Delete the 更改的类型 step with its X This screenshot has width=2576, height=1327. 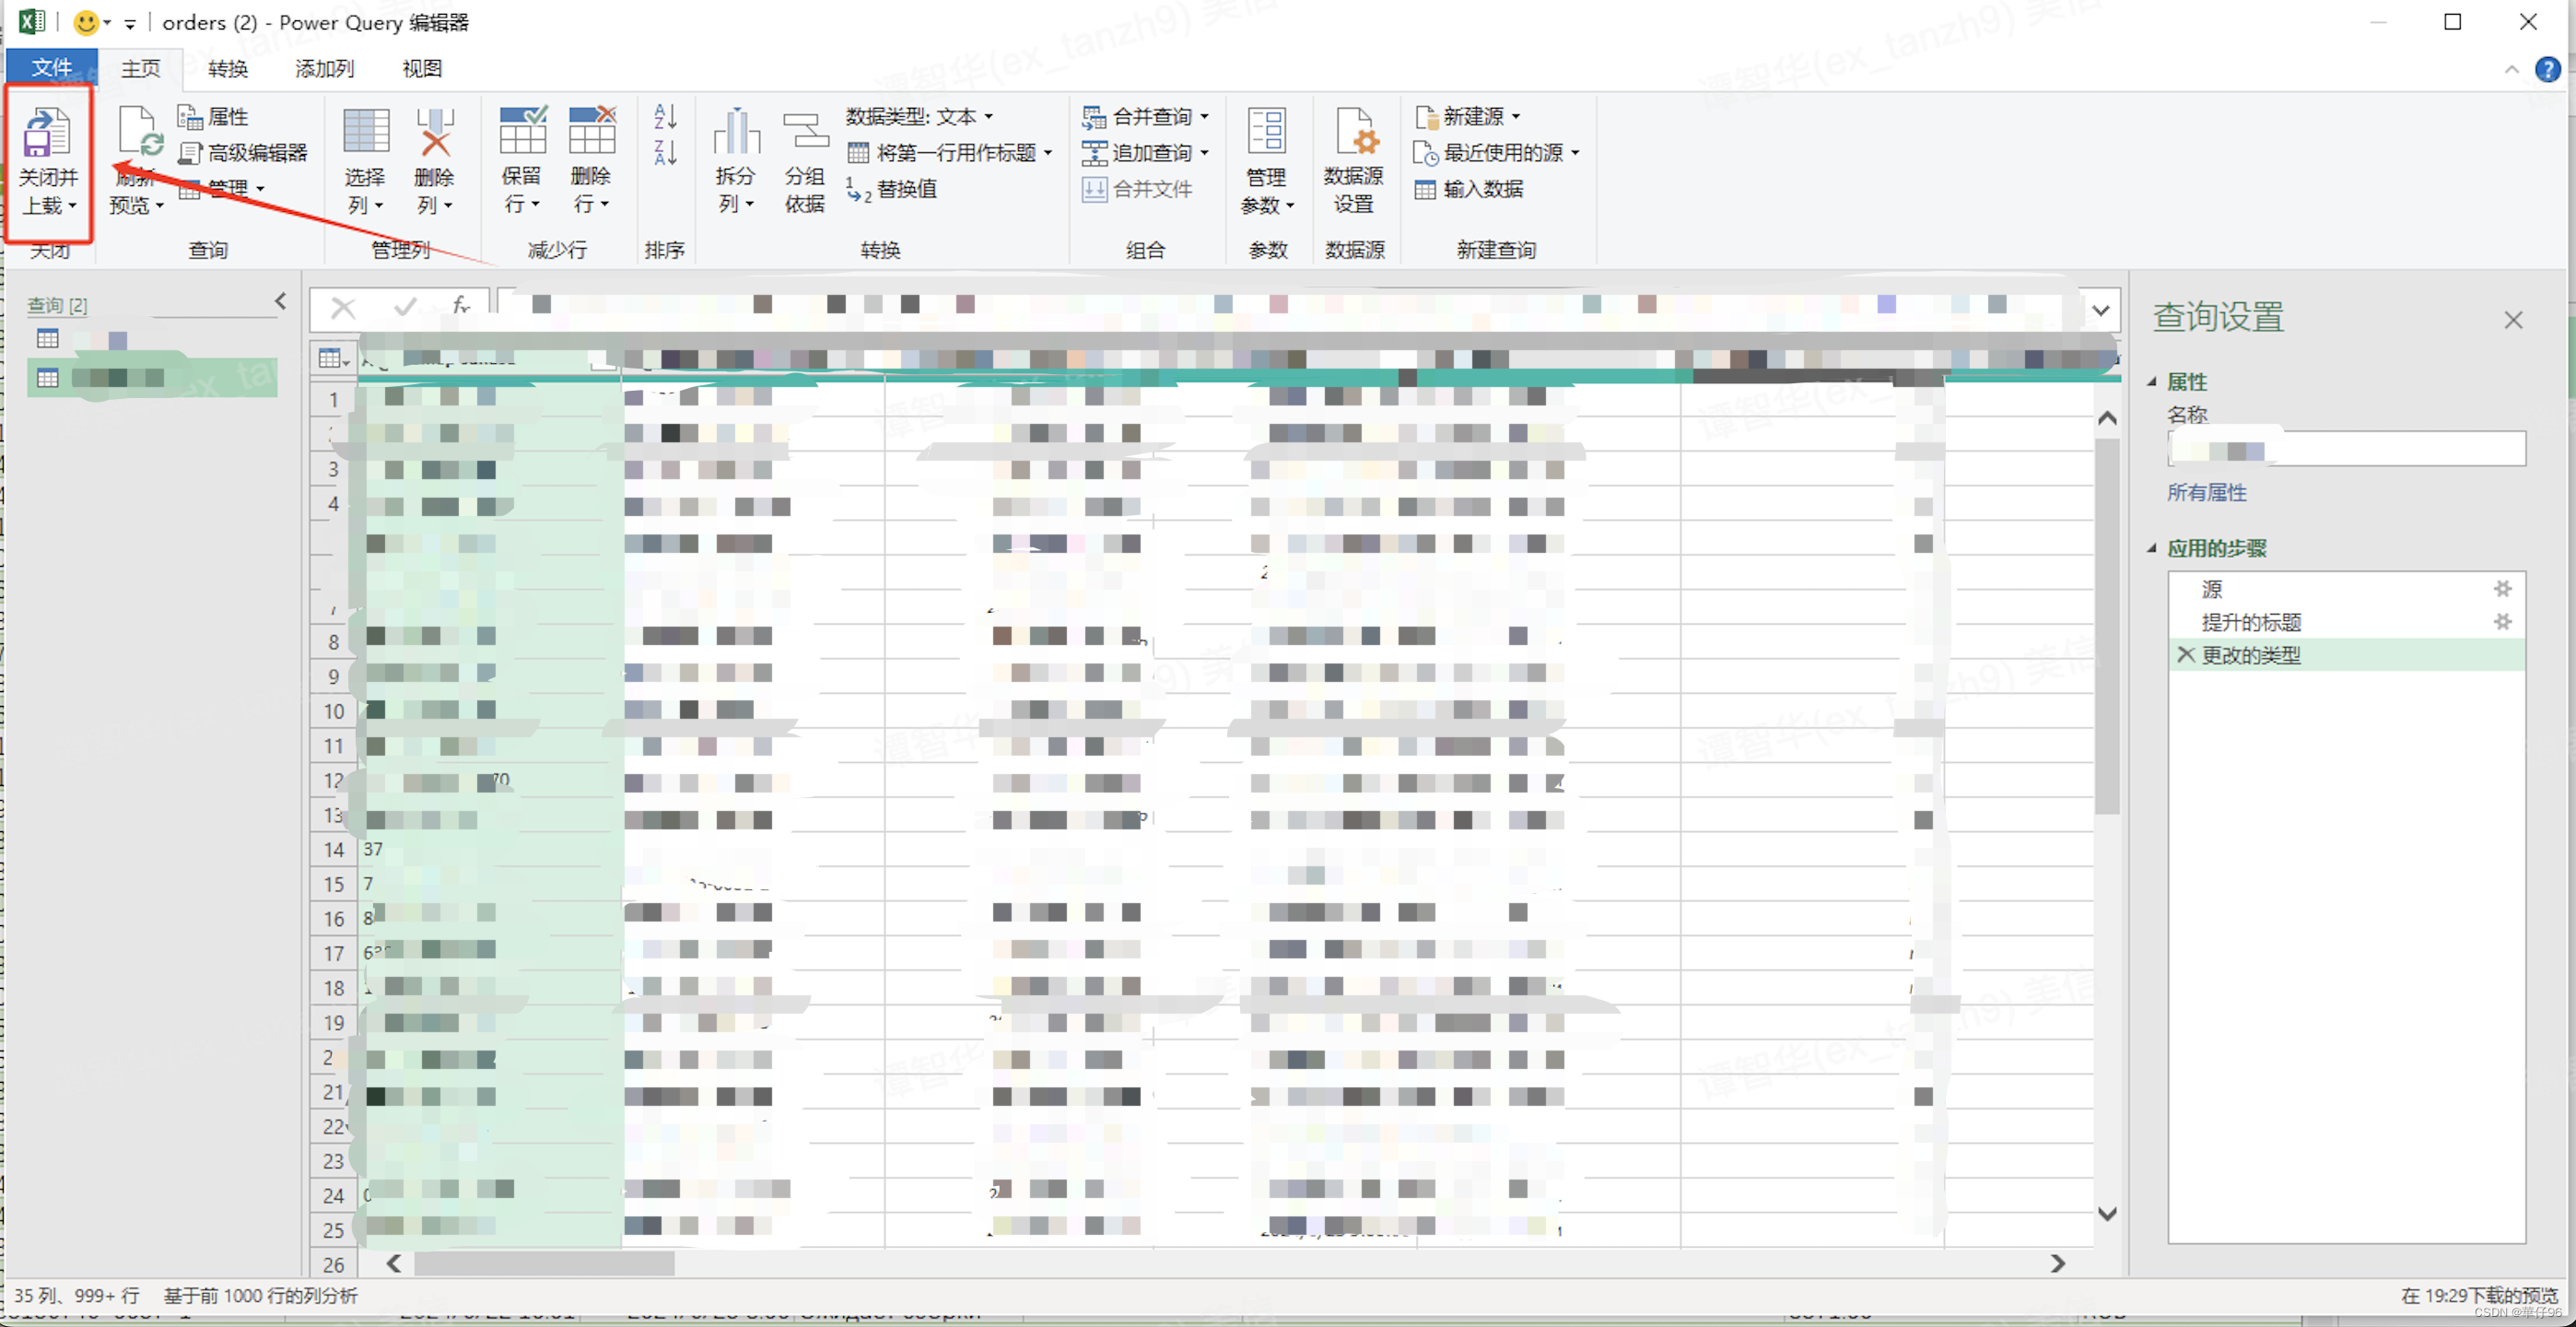coord(2186,655)
